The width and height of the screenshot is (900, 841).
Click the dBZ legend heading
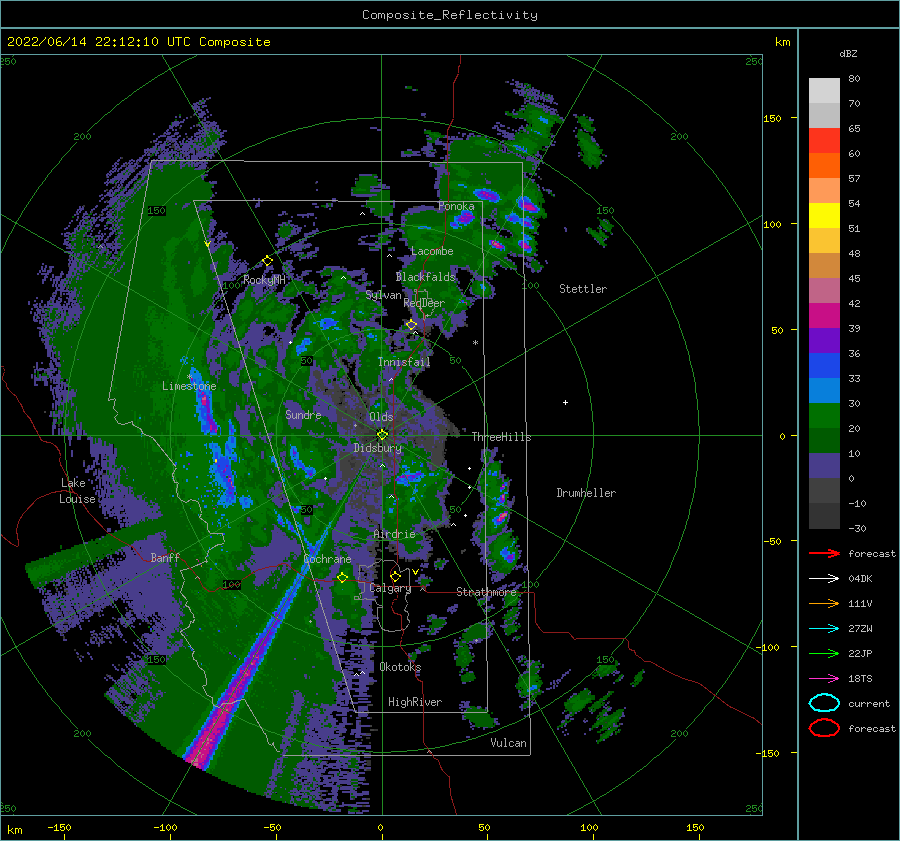[x=848, y=54]
